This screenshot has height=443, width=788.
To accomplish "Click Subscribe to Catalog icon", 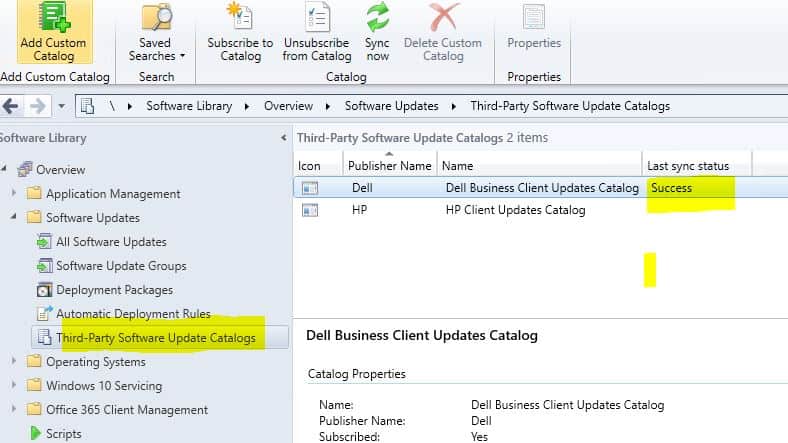I will [x=240, y=16].
